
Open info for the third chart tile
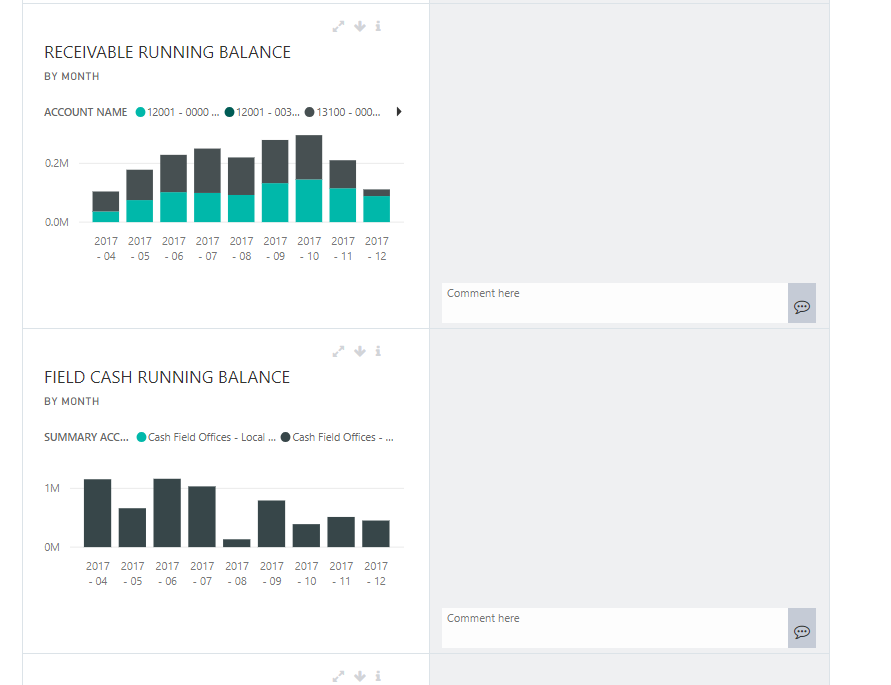point(378,676)
